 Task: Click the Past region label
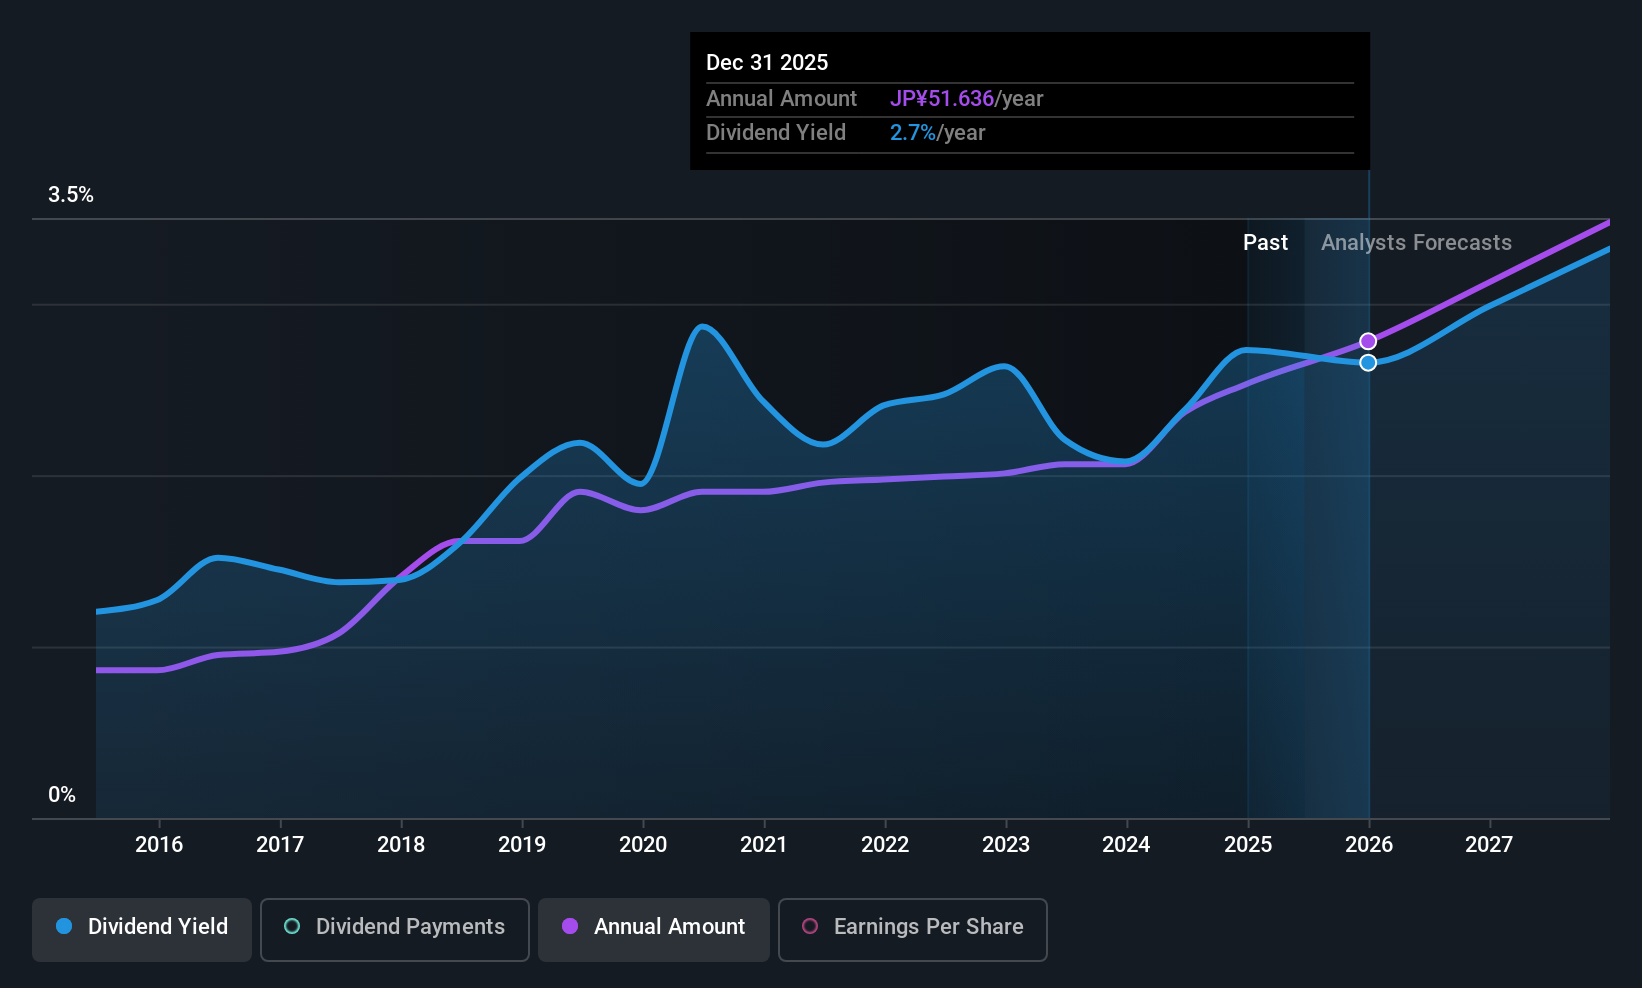[1265, 242]
